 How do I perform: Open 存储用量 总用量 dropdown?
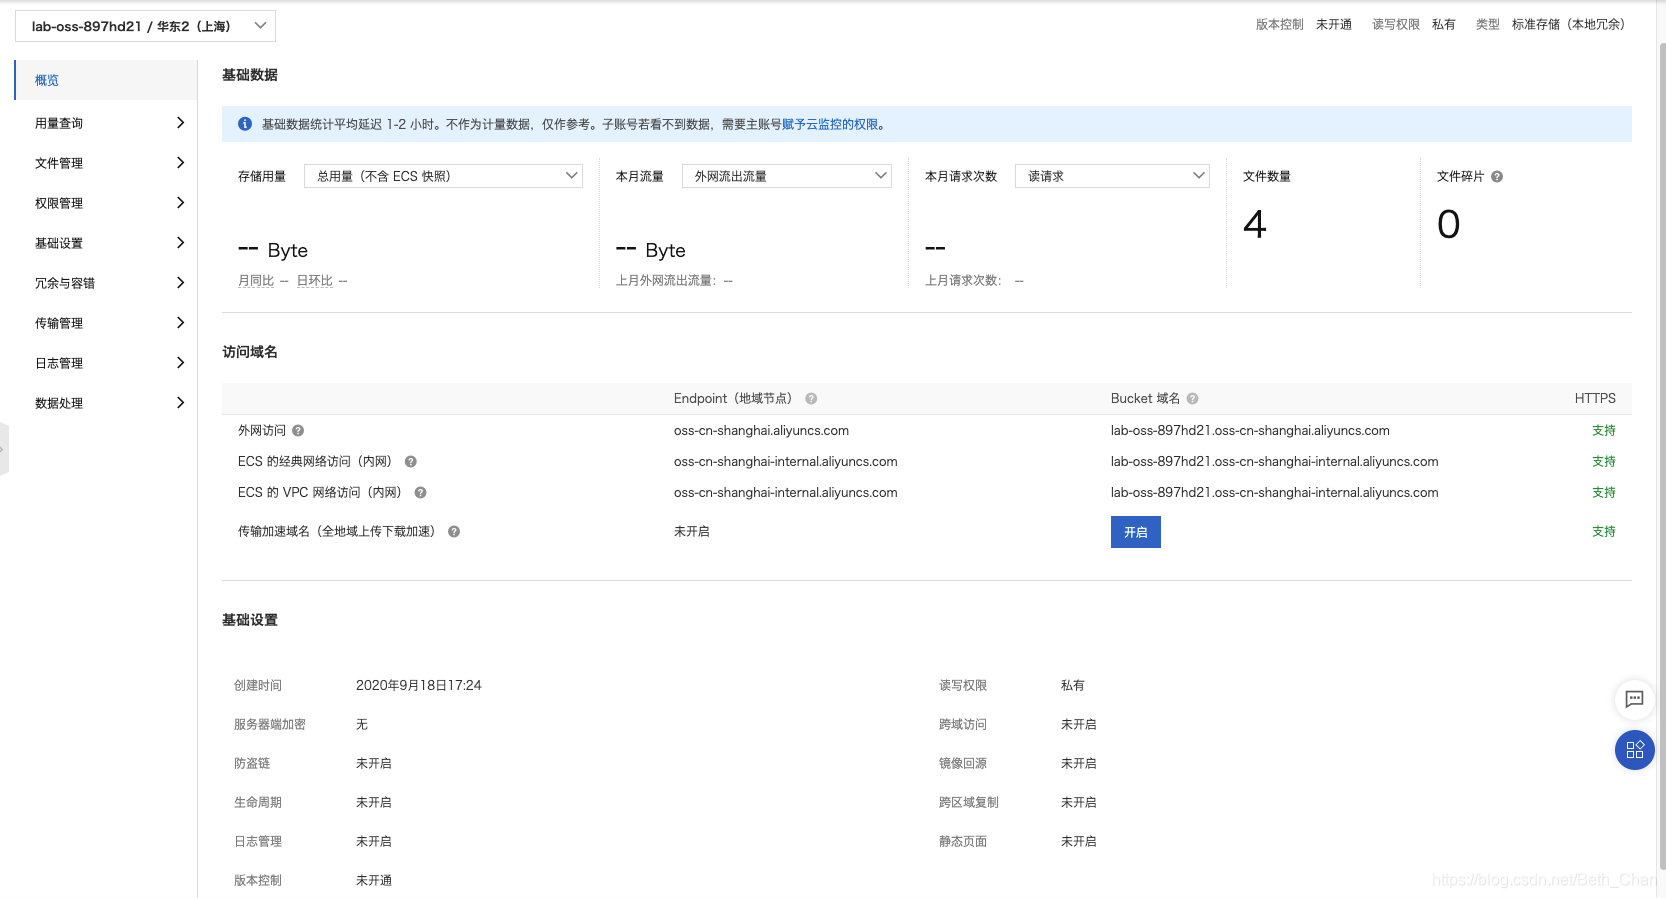443,176
